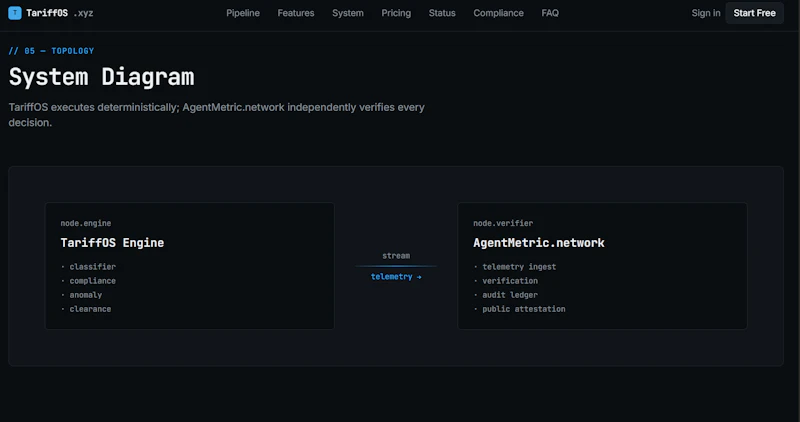Viewport: 800px width, 422px height.
Task: Click the System Diagram heading
Action: [x=102, y=77]
